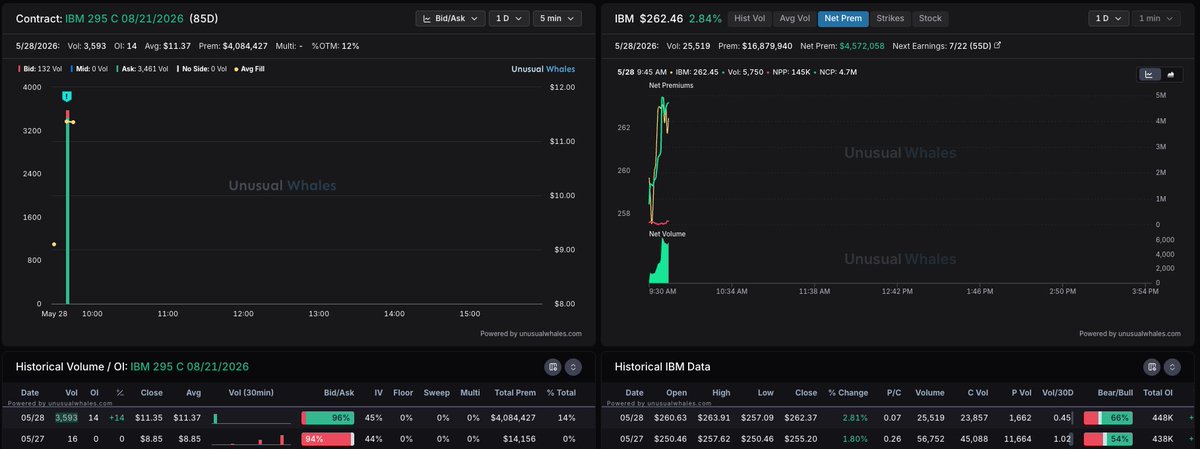The height and width of the screenshot is (449, 1200).
Task: Open the 1 min interval dropdown
Action: [x=1156, y=18]
